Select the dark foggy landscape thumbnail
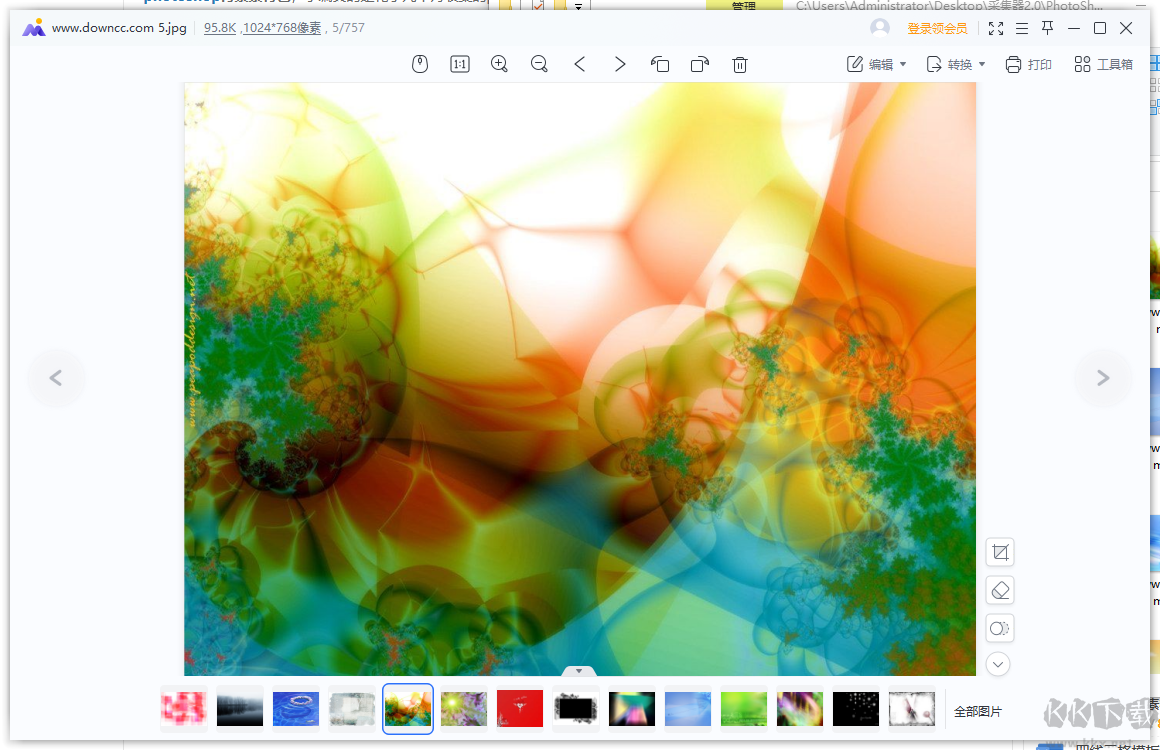Image resolution: width=1160 pixels, height=750 pixels. coord(240,709)
